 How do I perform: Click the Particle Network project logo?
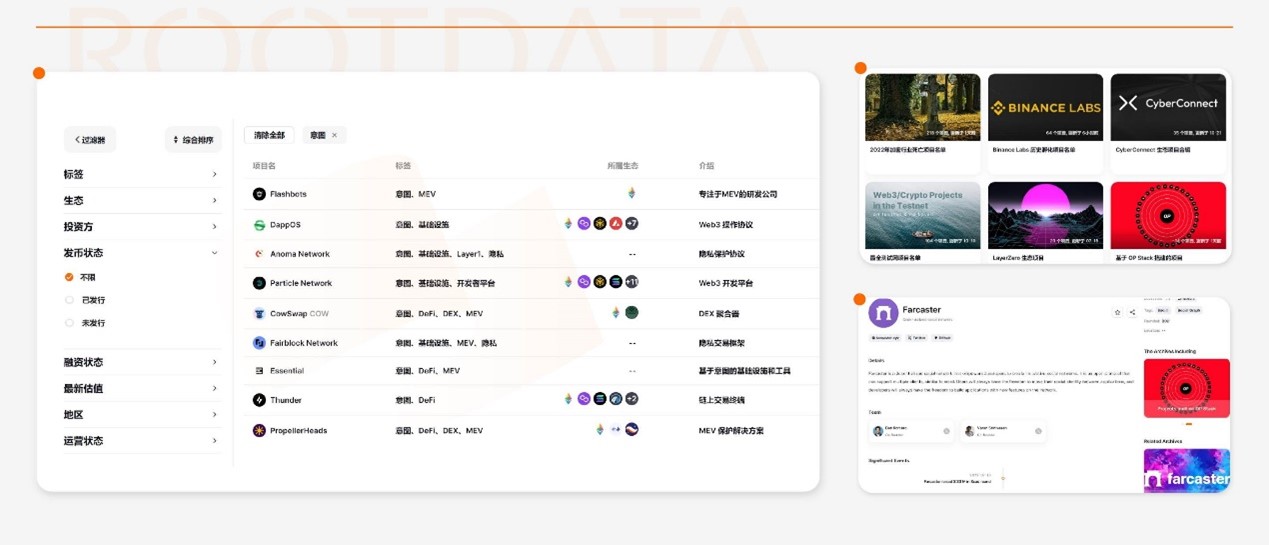tap(259, 283)
